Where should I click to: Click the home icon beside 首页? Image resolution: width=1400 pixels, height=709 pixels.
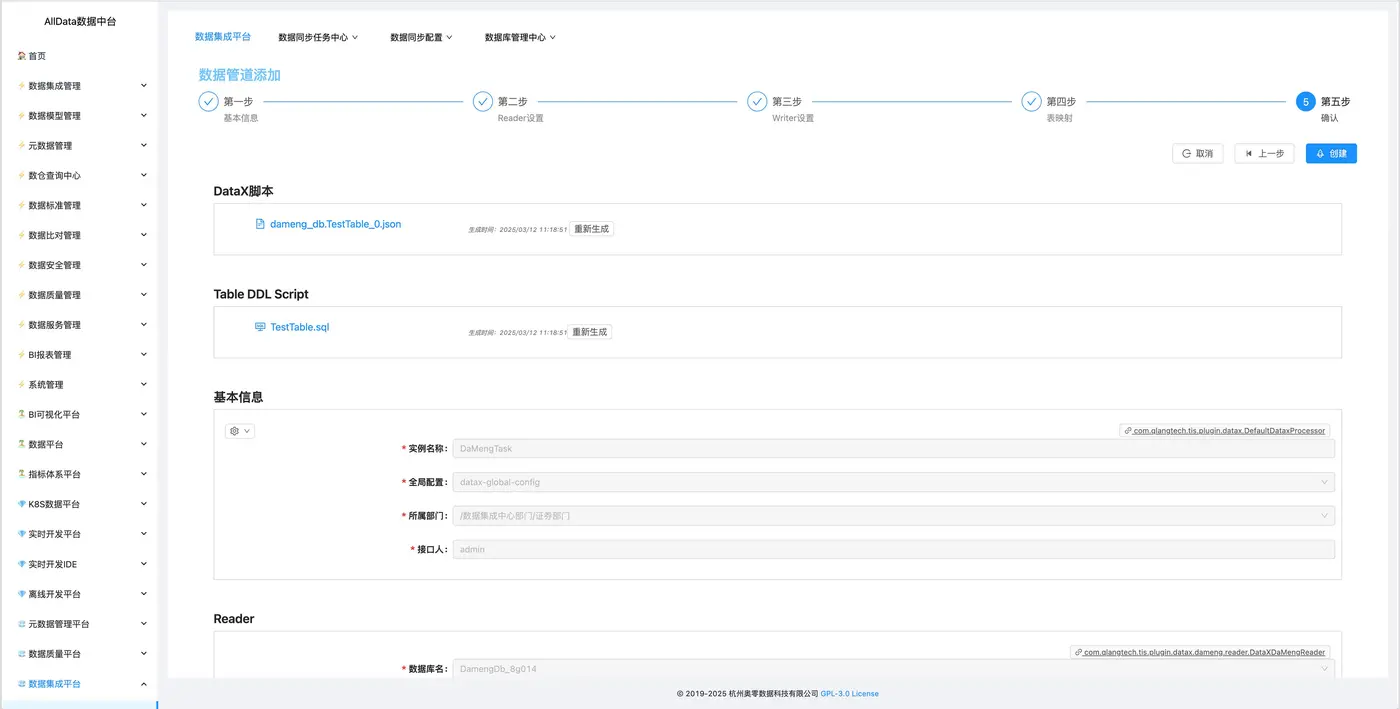pyautogui.click(x=21, y=56)
